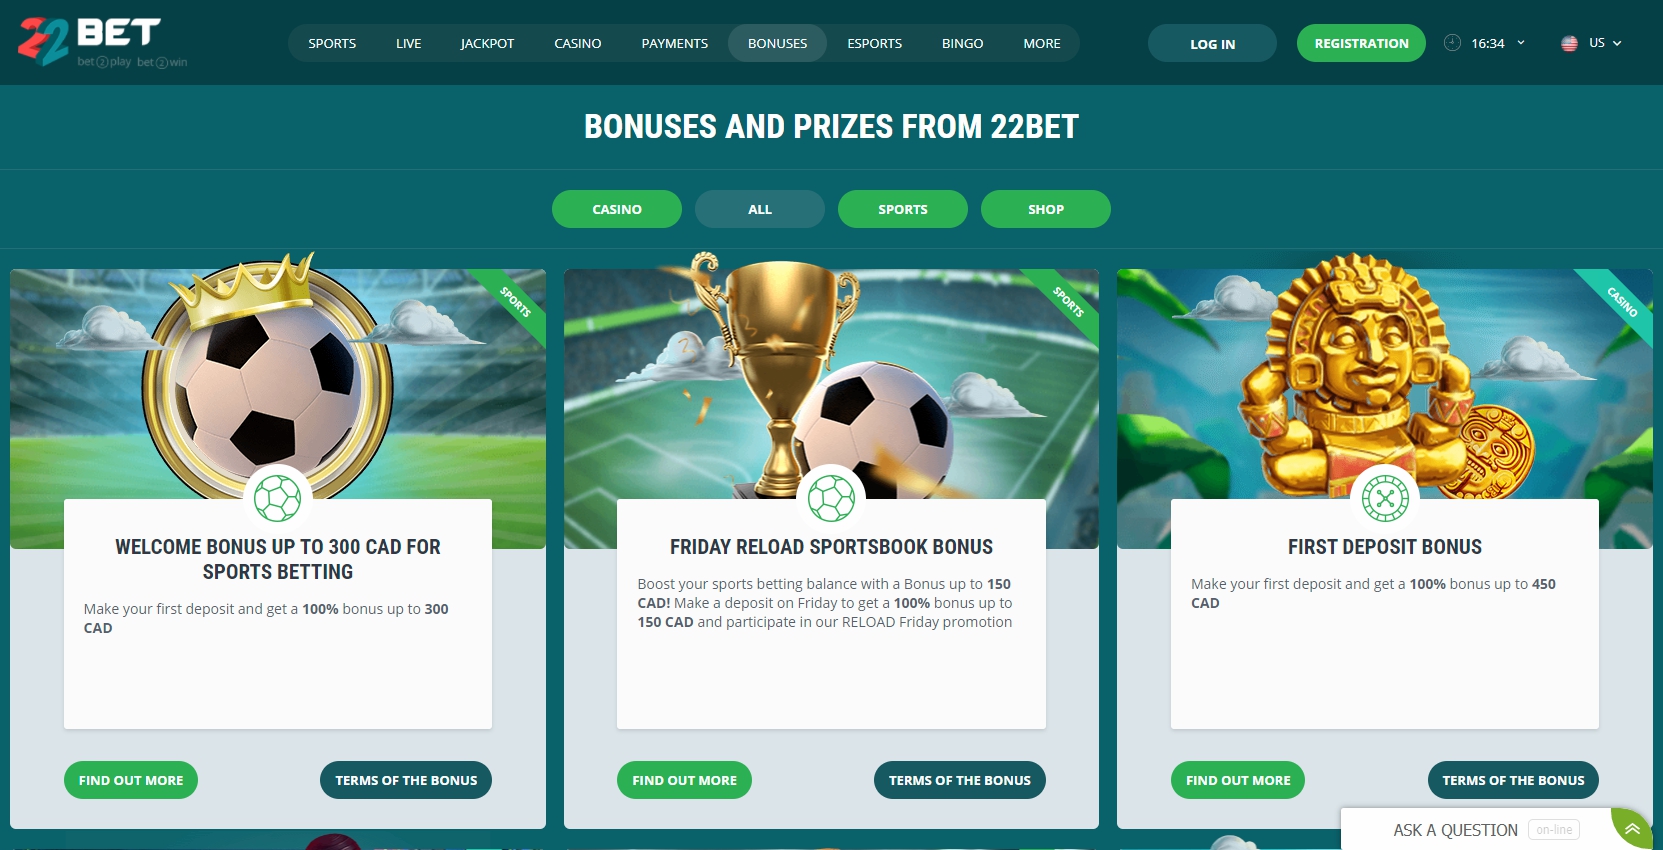
Task: Click Find Out More on Friday Reload bonus
Action: tap(685, 780)
